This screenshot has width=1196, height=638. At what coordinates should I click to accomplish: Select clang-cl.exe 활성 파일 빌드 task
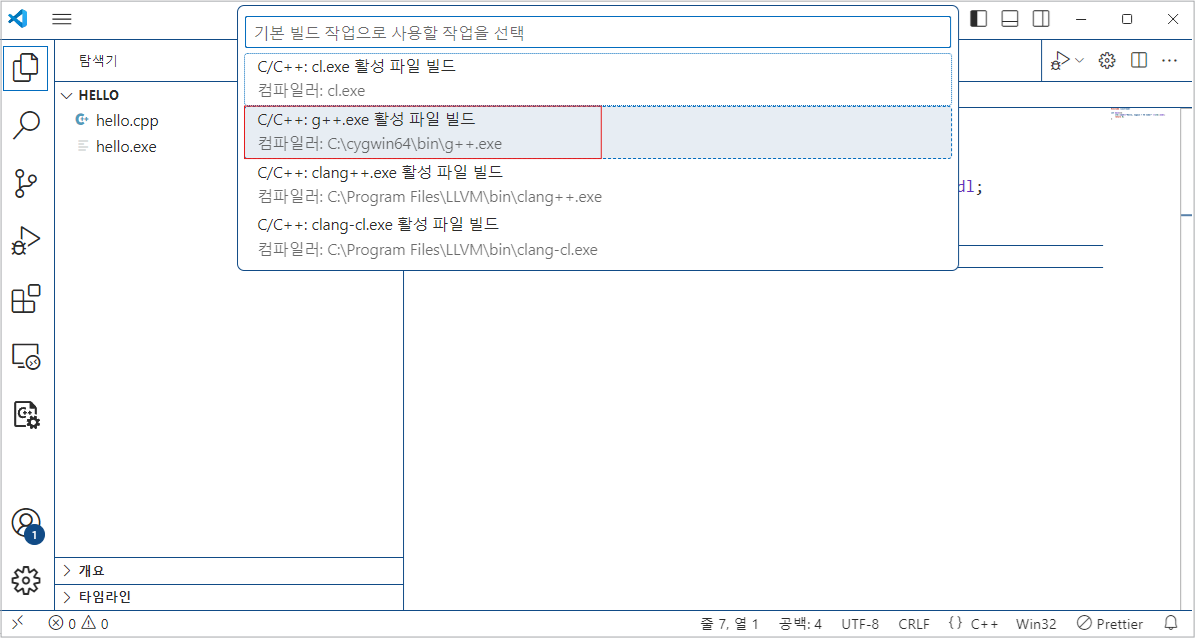tap(598, 237)
